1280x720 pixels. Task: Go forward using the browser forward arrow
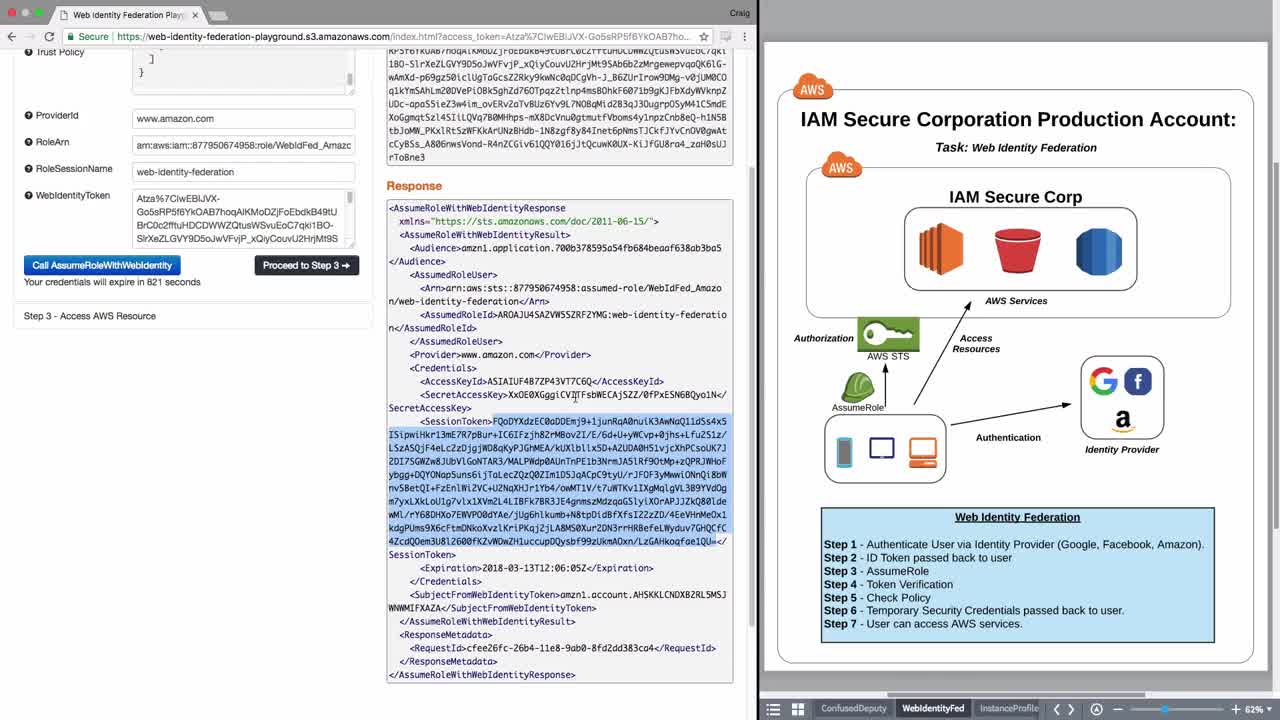[29, 36]
